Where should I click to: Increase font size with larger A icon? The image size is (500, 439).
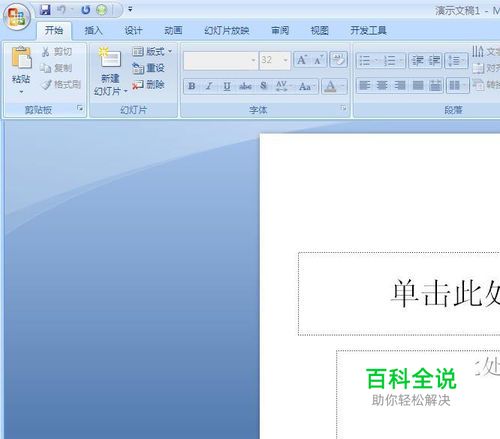[302, 60]
